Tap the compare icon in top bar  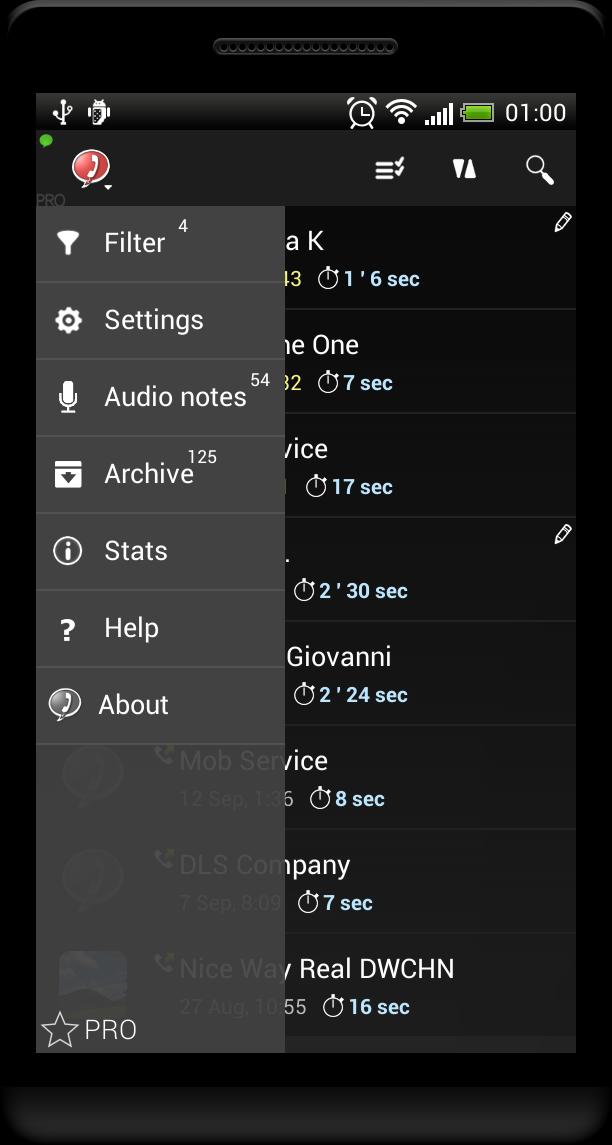[464, 169]
